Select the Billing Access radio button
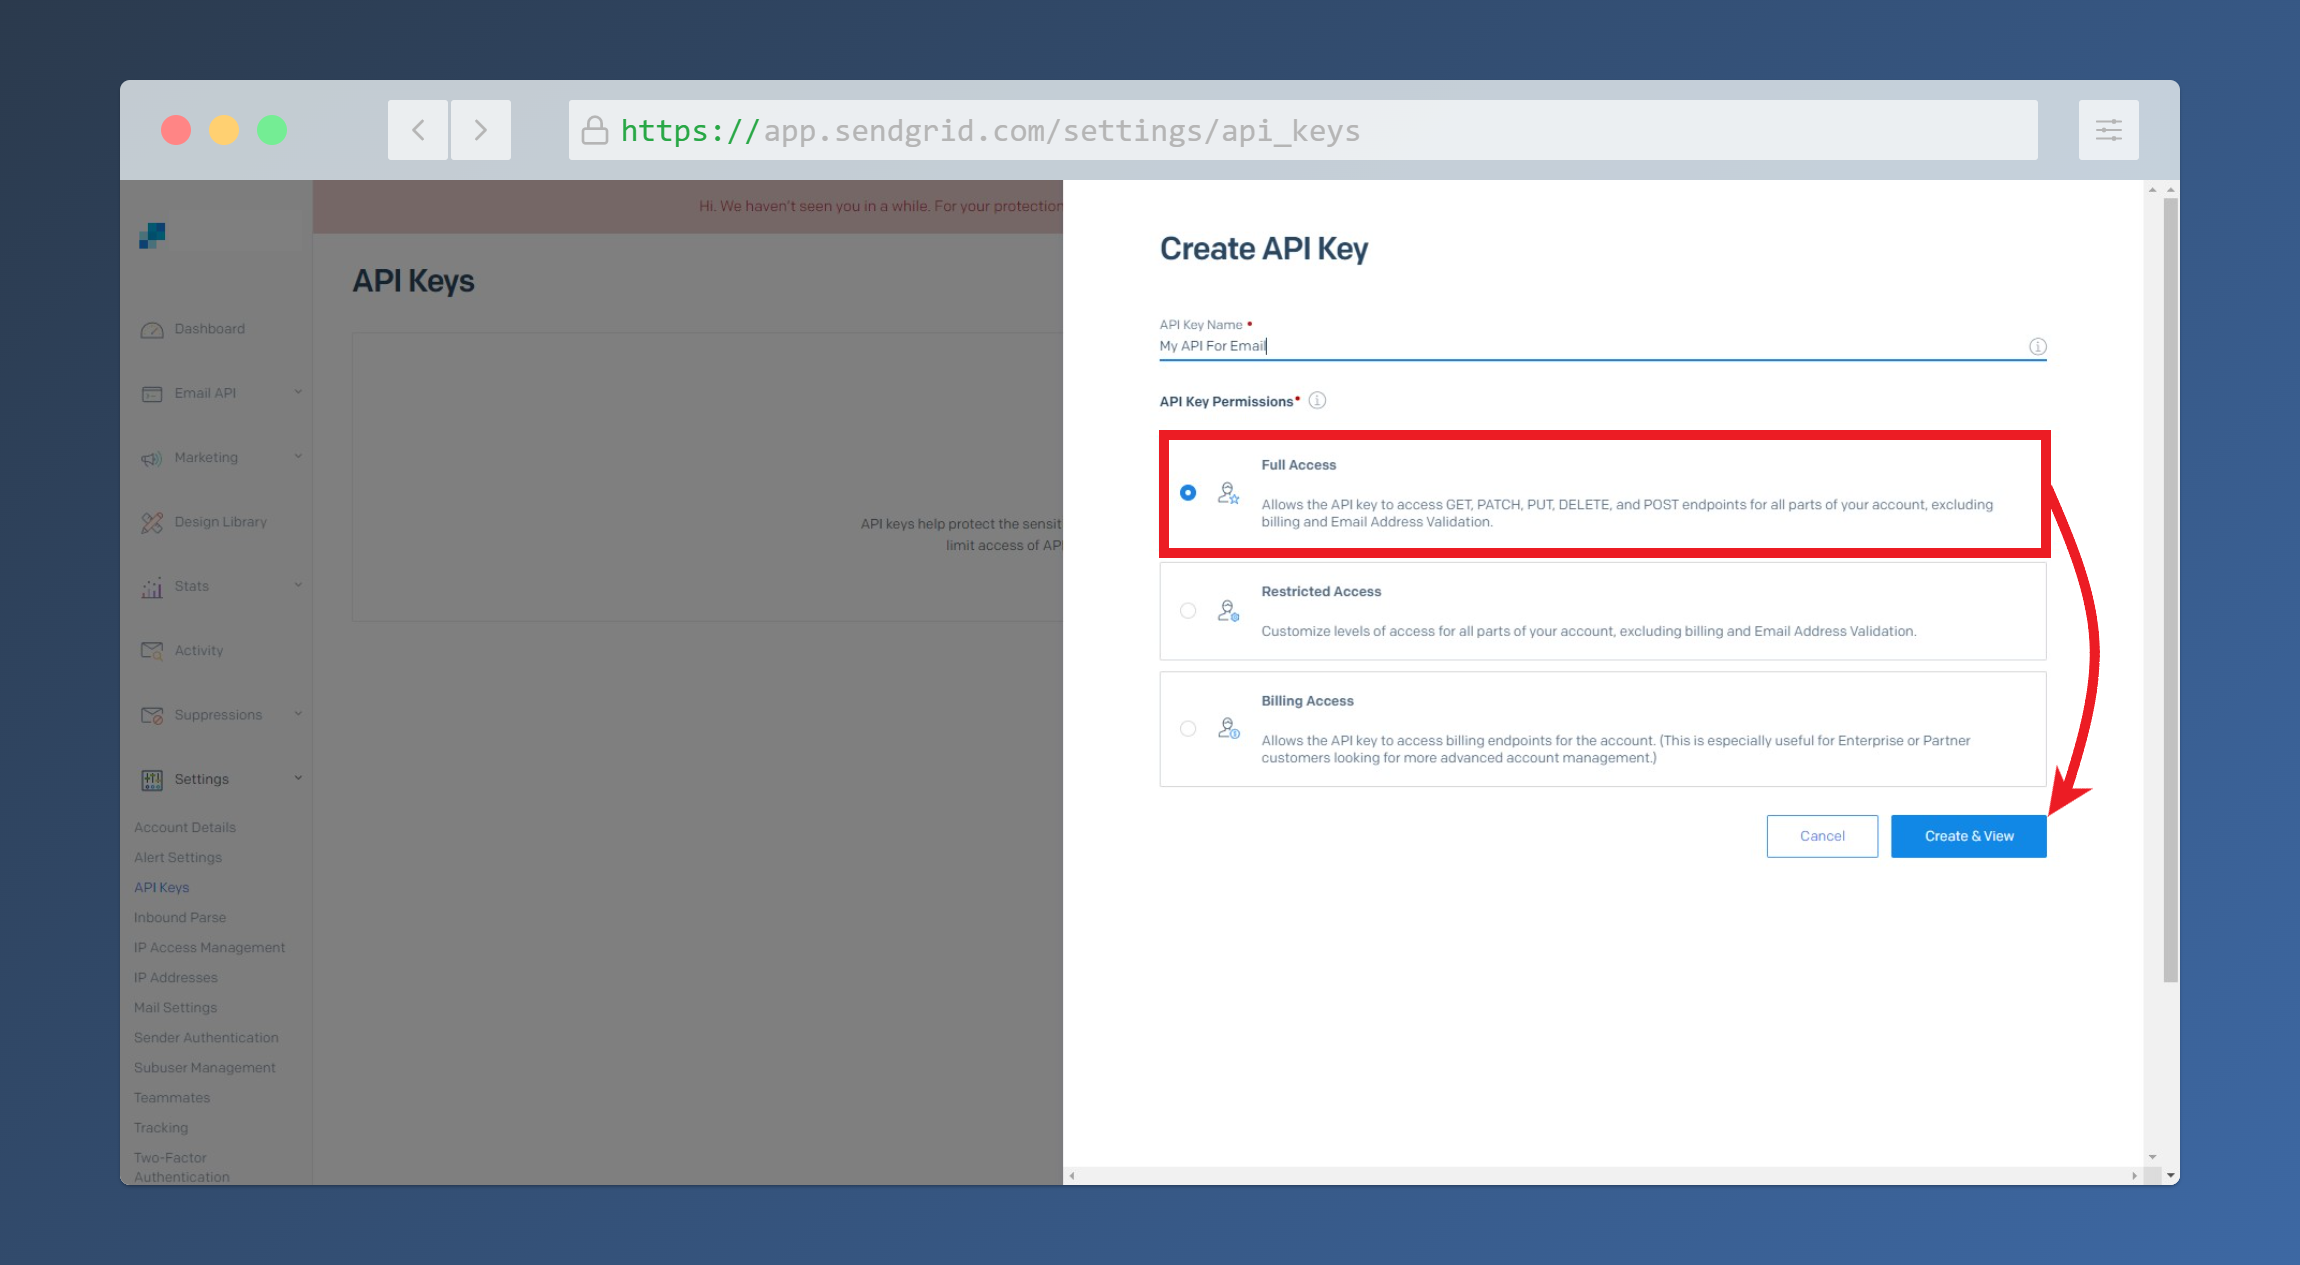The width and height of the screenshot is (2300, 1265). (1188, 729)
